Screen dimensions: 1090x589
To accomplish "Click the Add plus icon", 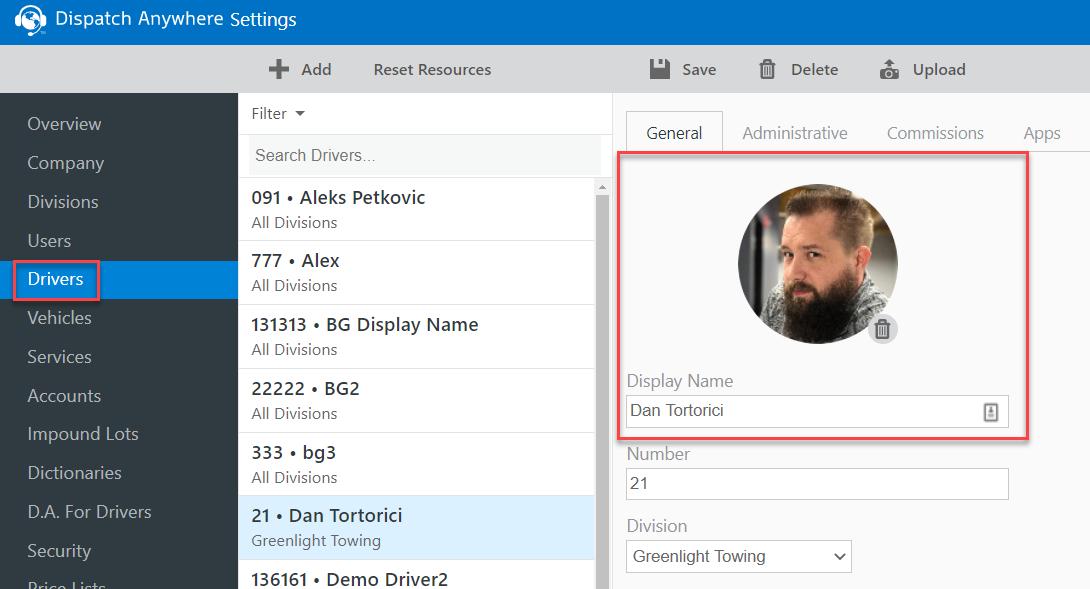I will click(x=279, y=70).
